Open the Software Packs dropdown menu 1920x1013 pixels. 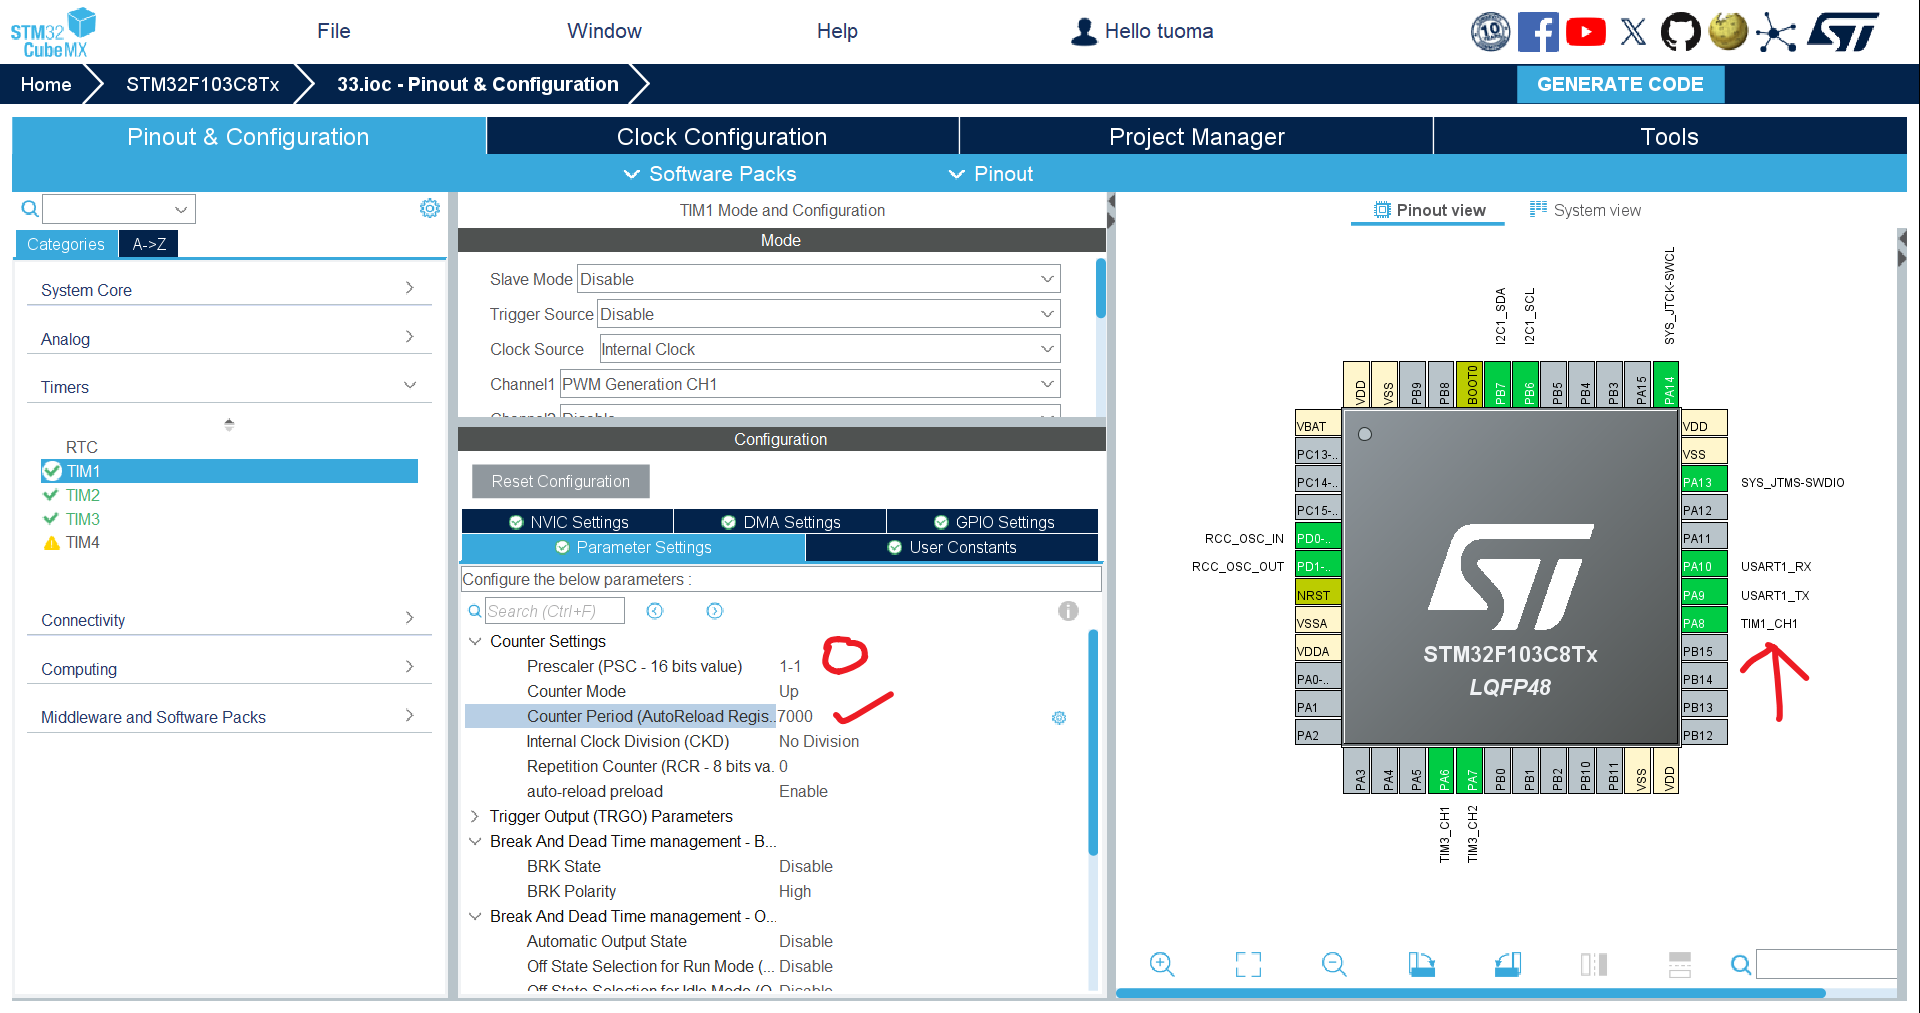click(710, 174)
